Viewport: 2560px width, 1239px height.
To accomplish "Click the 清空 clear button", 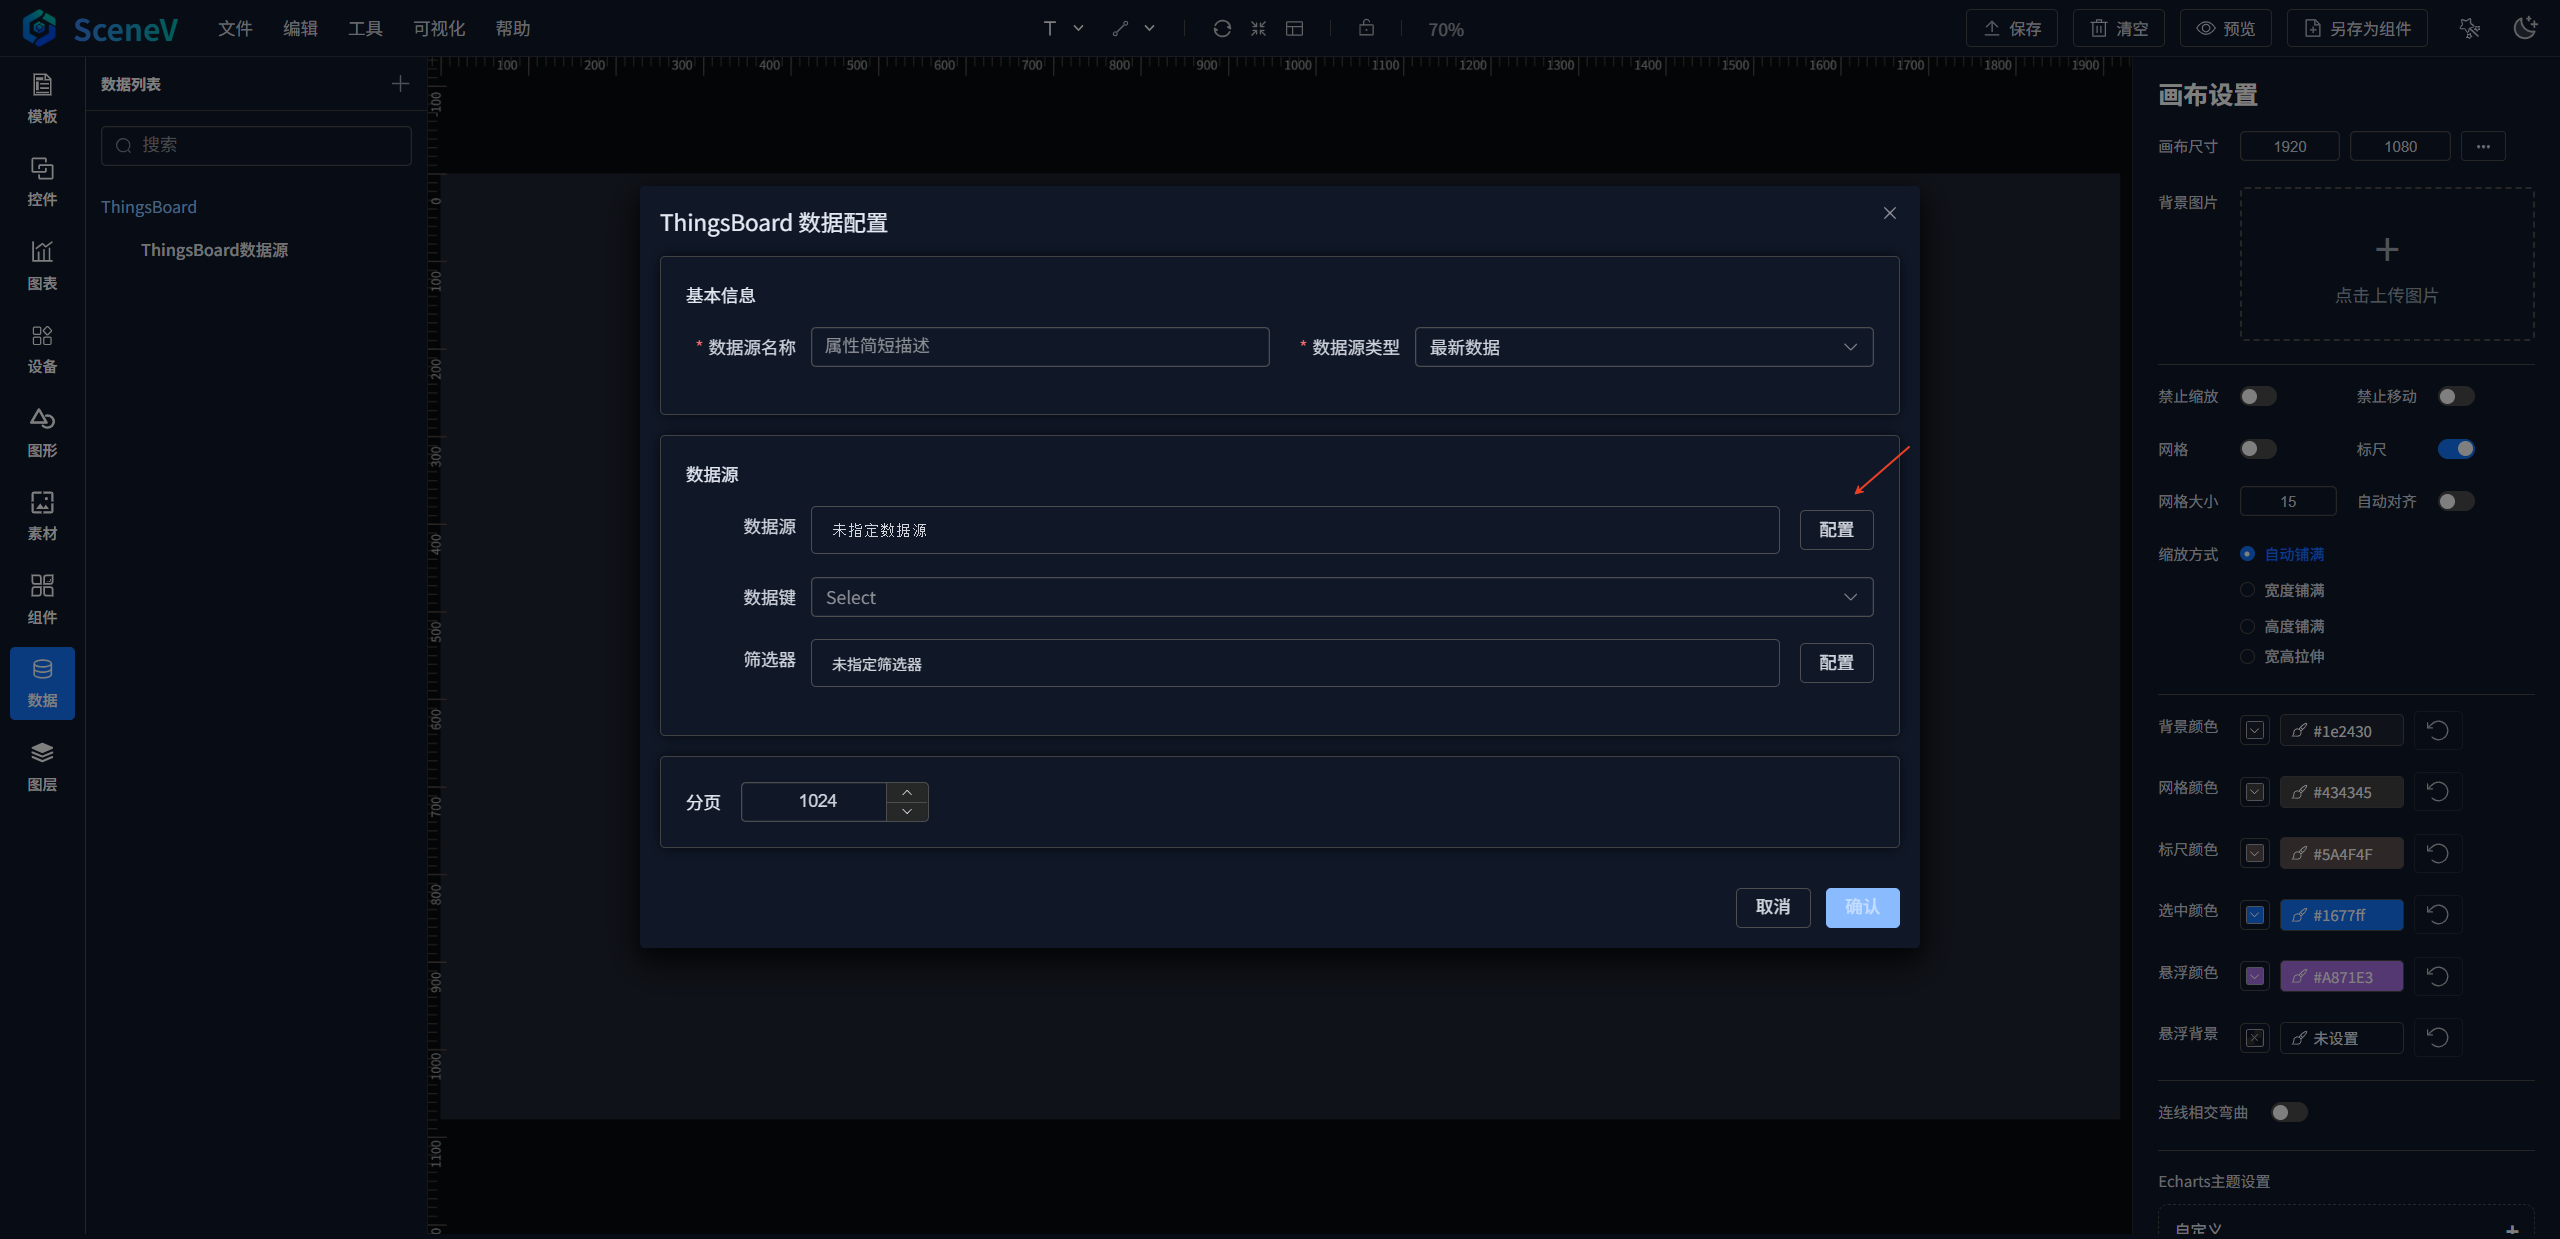I will click(x=2119, y=28).
